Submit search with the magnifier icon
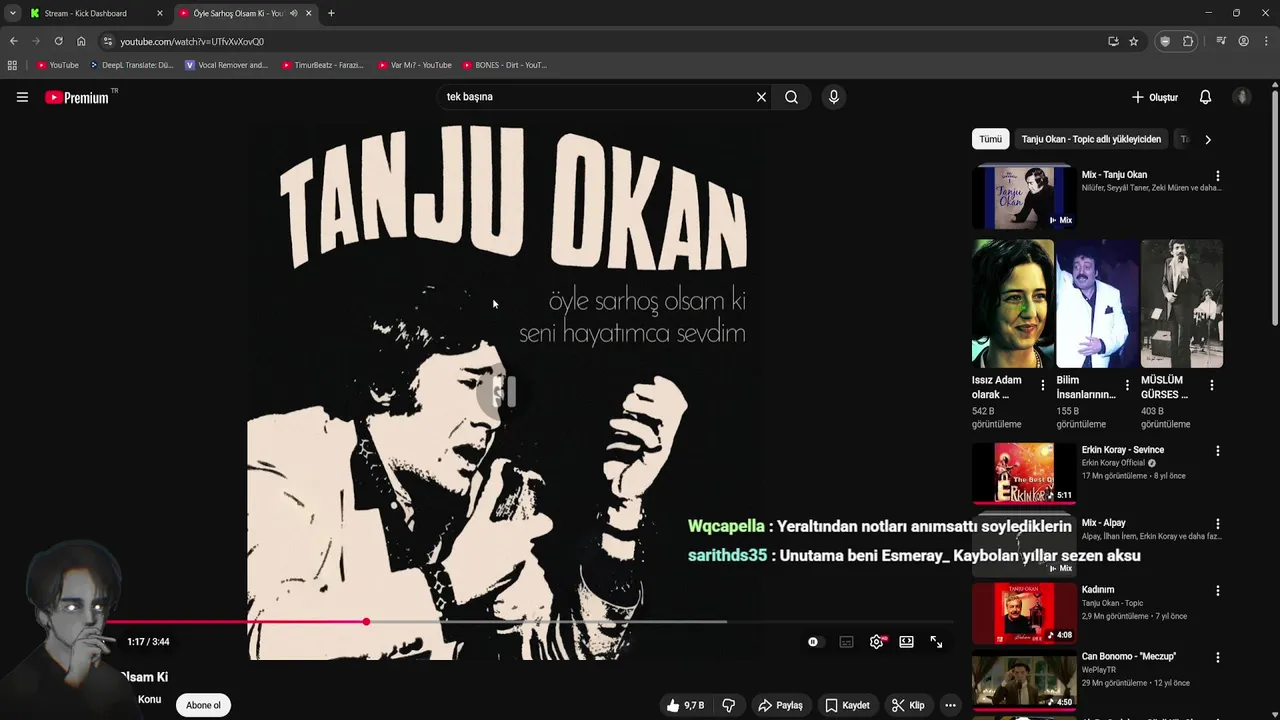 click(791, 97)
